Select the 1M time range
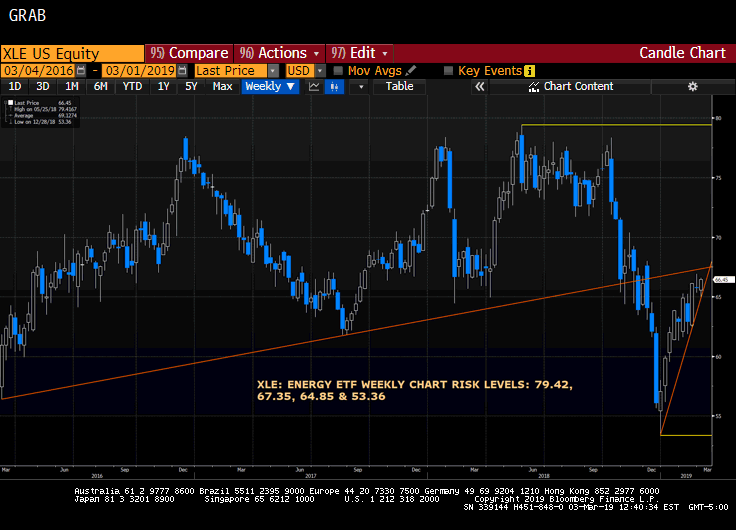Viewport: 736px width, 530px height. (71, 86)
